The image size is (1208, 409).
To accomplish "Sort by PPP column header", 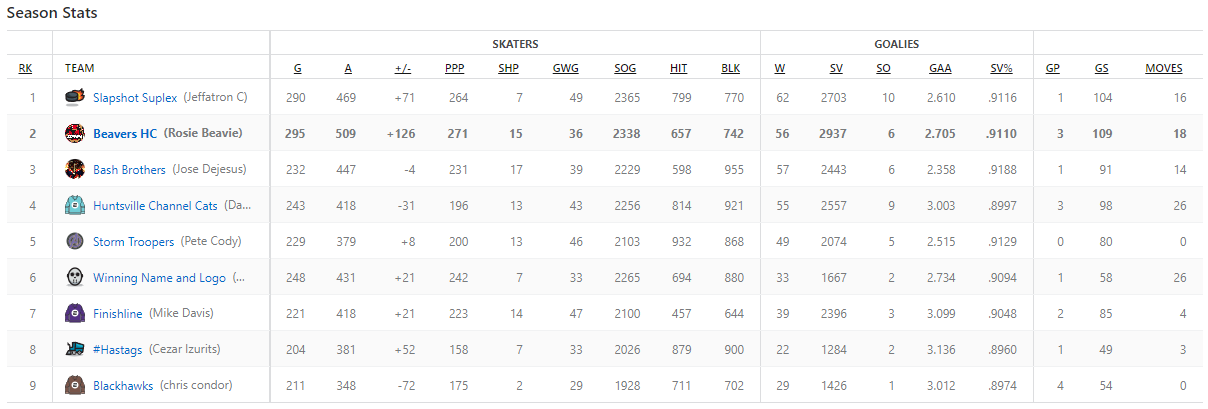I will coord(454,69).
